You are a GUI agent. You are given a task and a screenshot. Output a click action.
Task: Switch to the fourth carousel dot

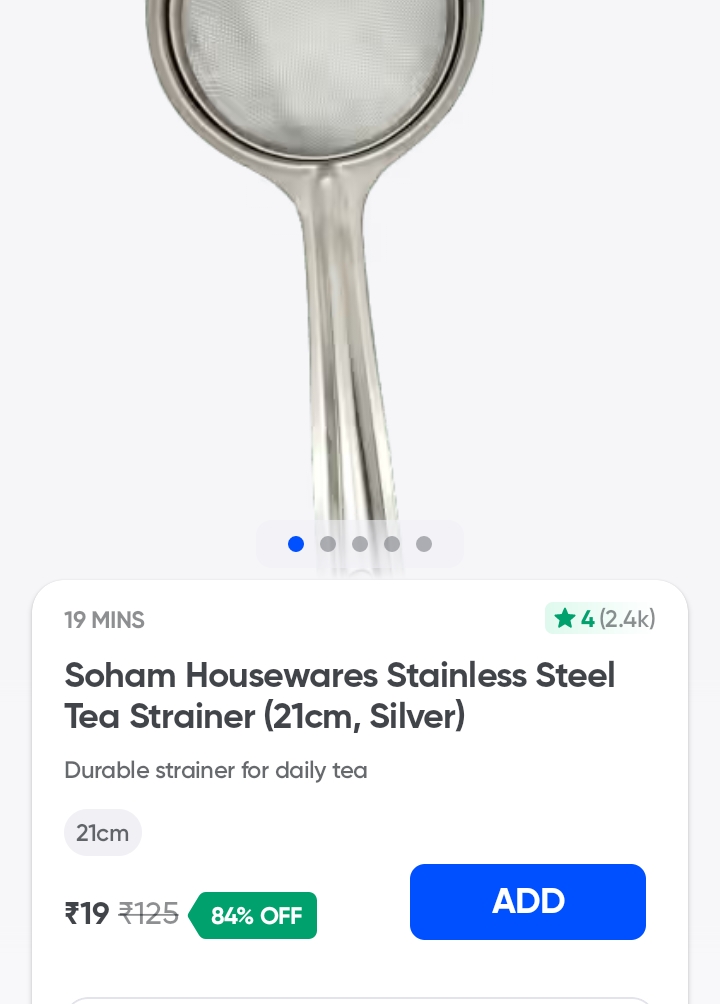(x=392, y=544)
